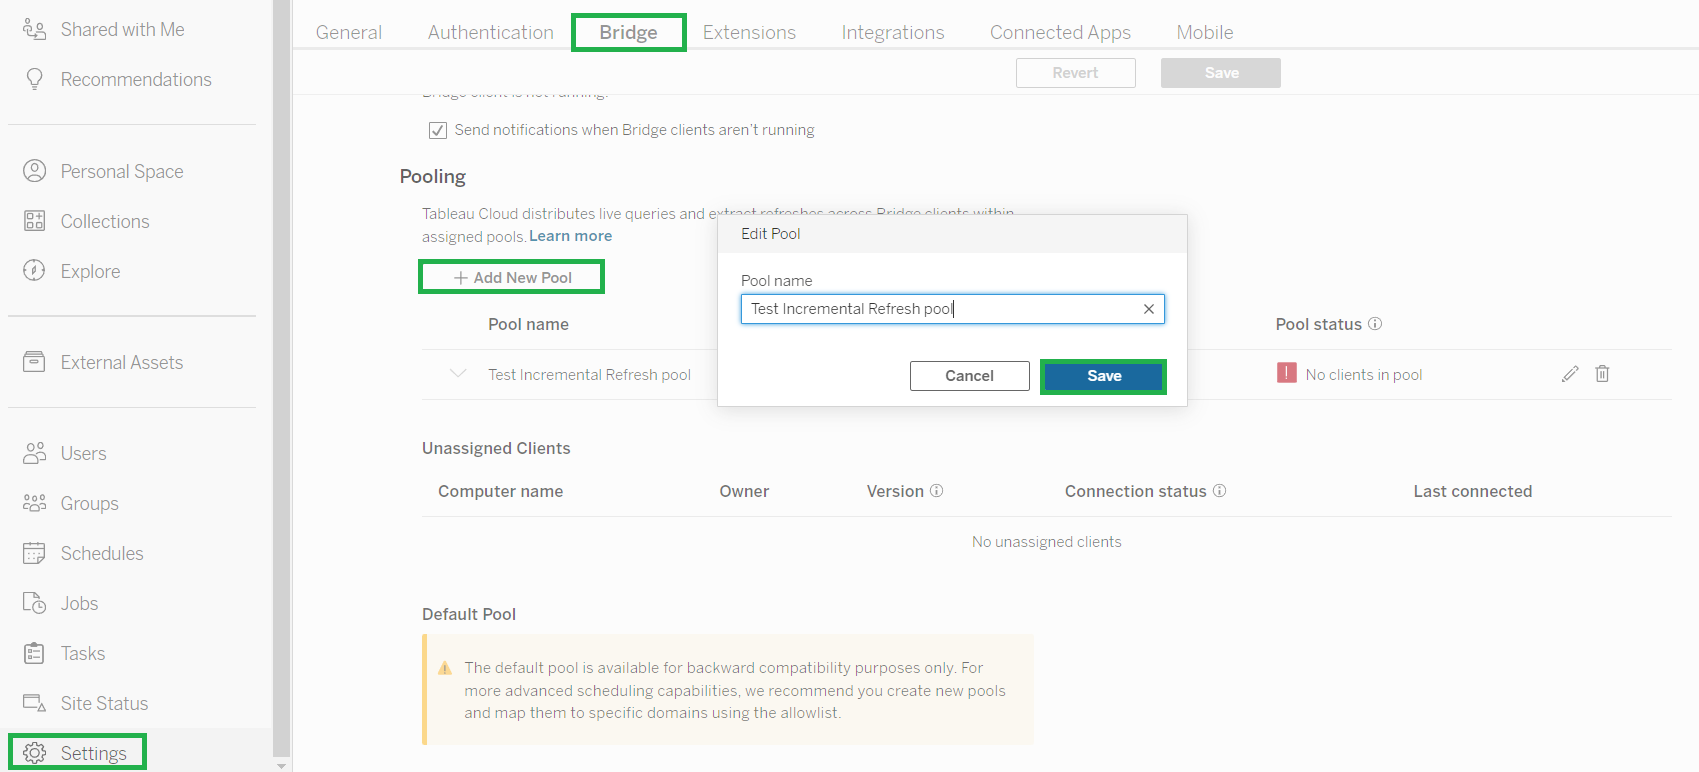The image size is (1699, 772).
Task: Open Settings gear item
Action: [x=77, y=752]
